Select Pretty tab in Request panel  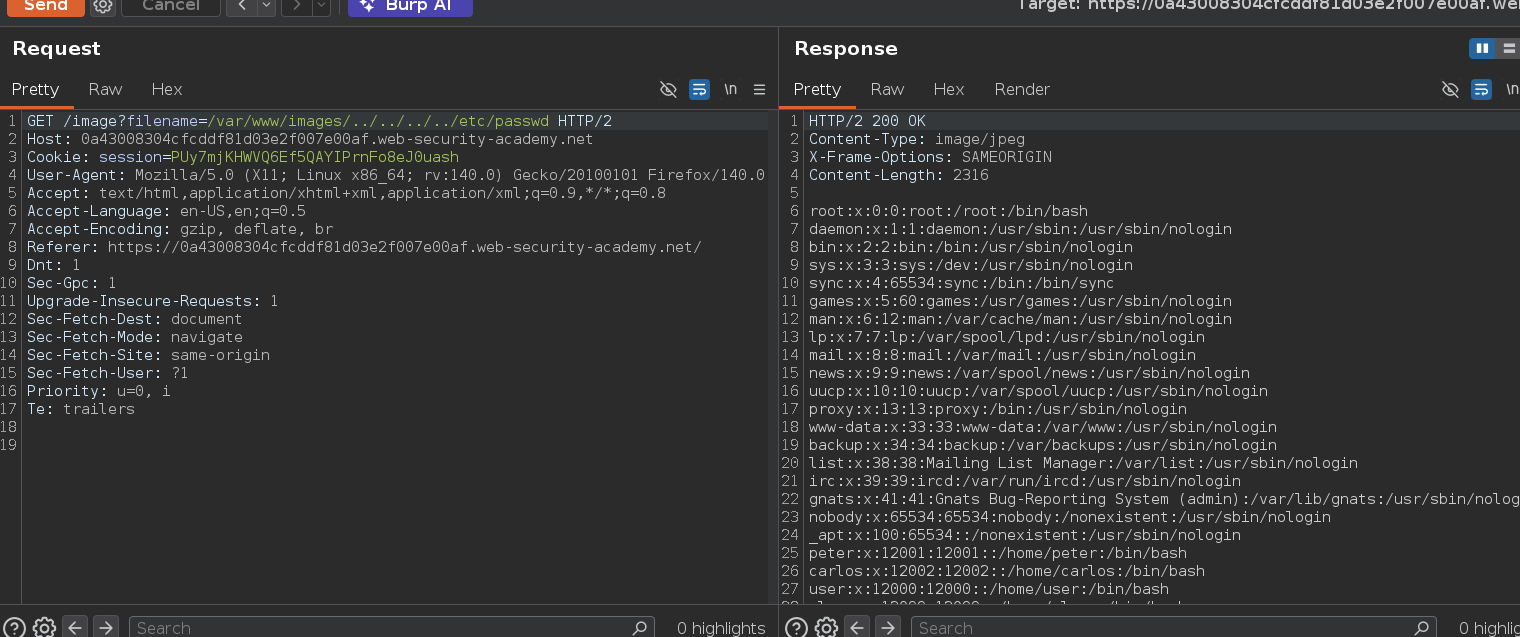[36, 89]
